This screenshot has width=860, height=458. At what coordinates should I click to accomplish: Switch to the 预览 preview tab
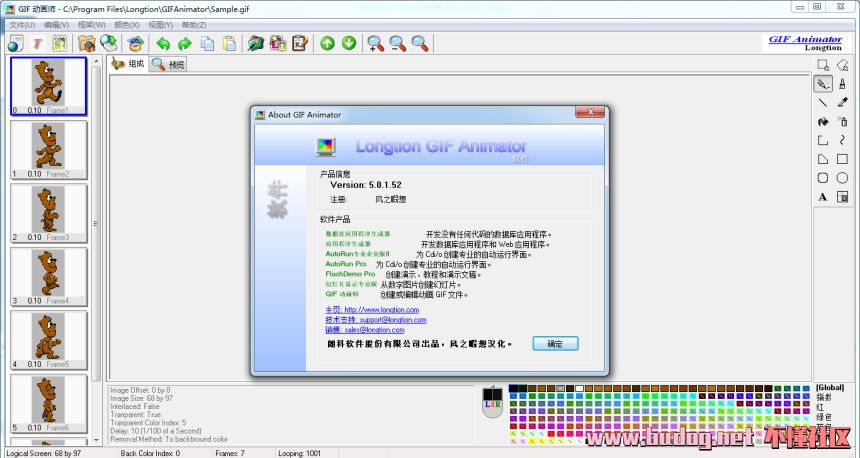click(x=170, y=65)
